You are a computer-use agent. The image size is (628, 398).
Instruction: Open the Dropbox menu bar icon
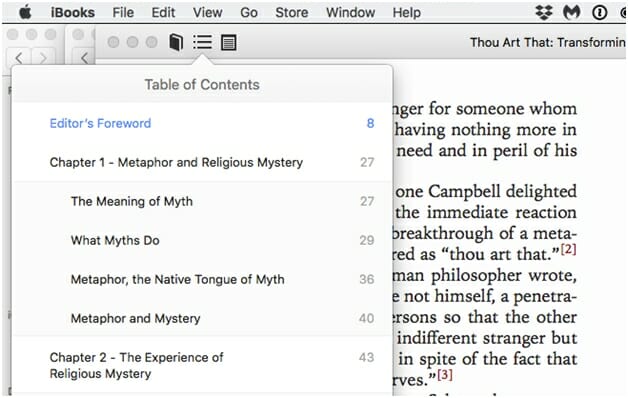tap(544, 12)
